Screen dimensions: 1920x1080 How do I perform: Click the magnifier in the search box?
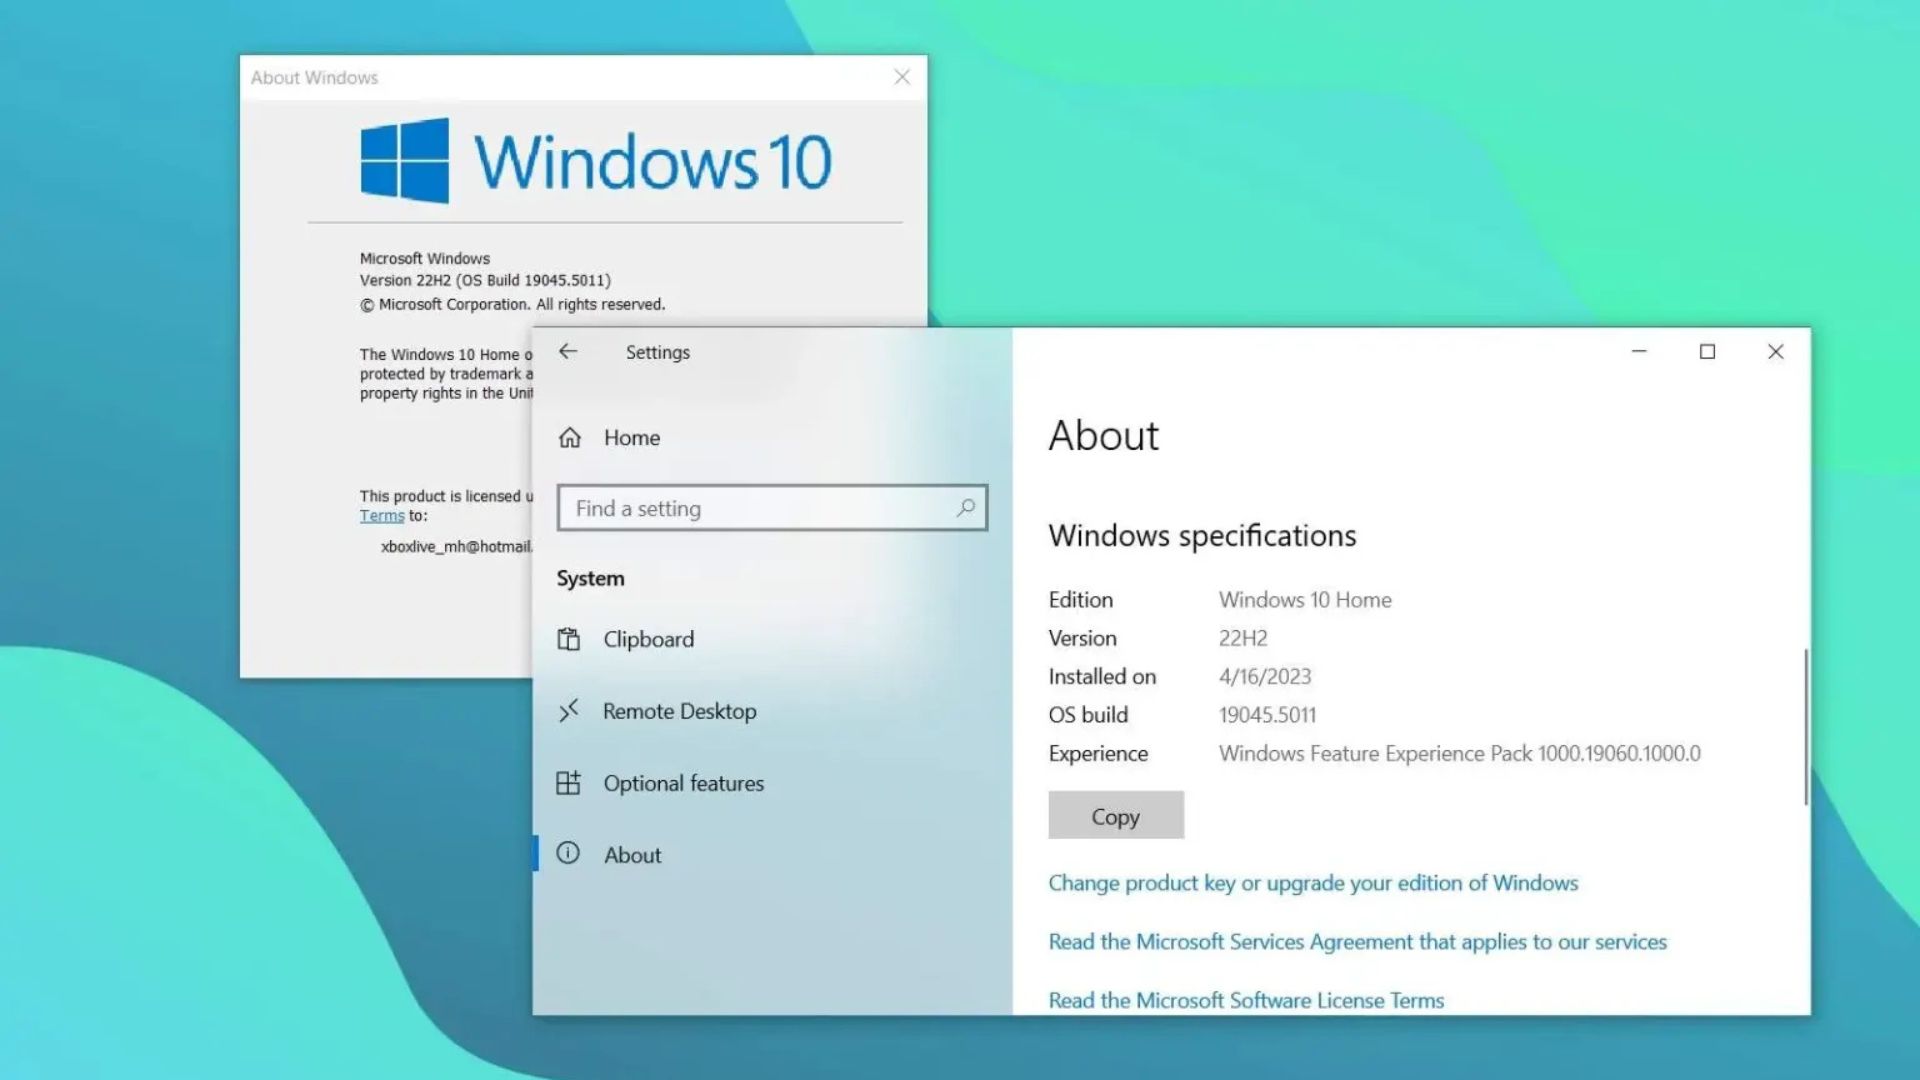pyautogui.click(x=963, y=508)
